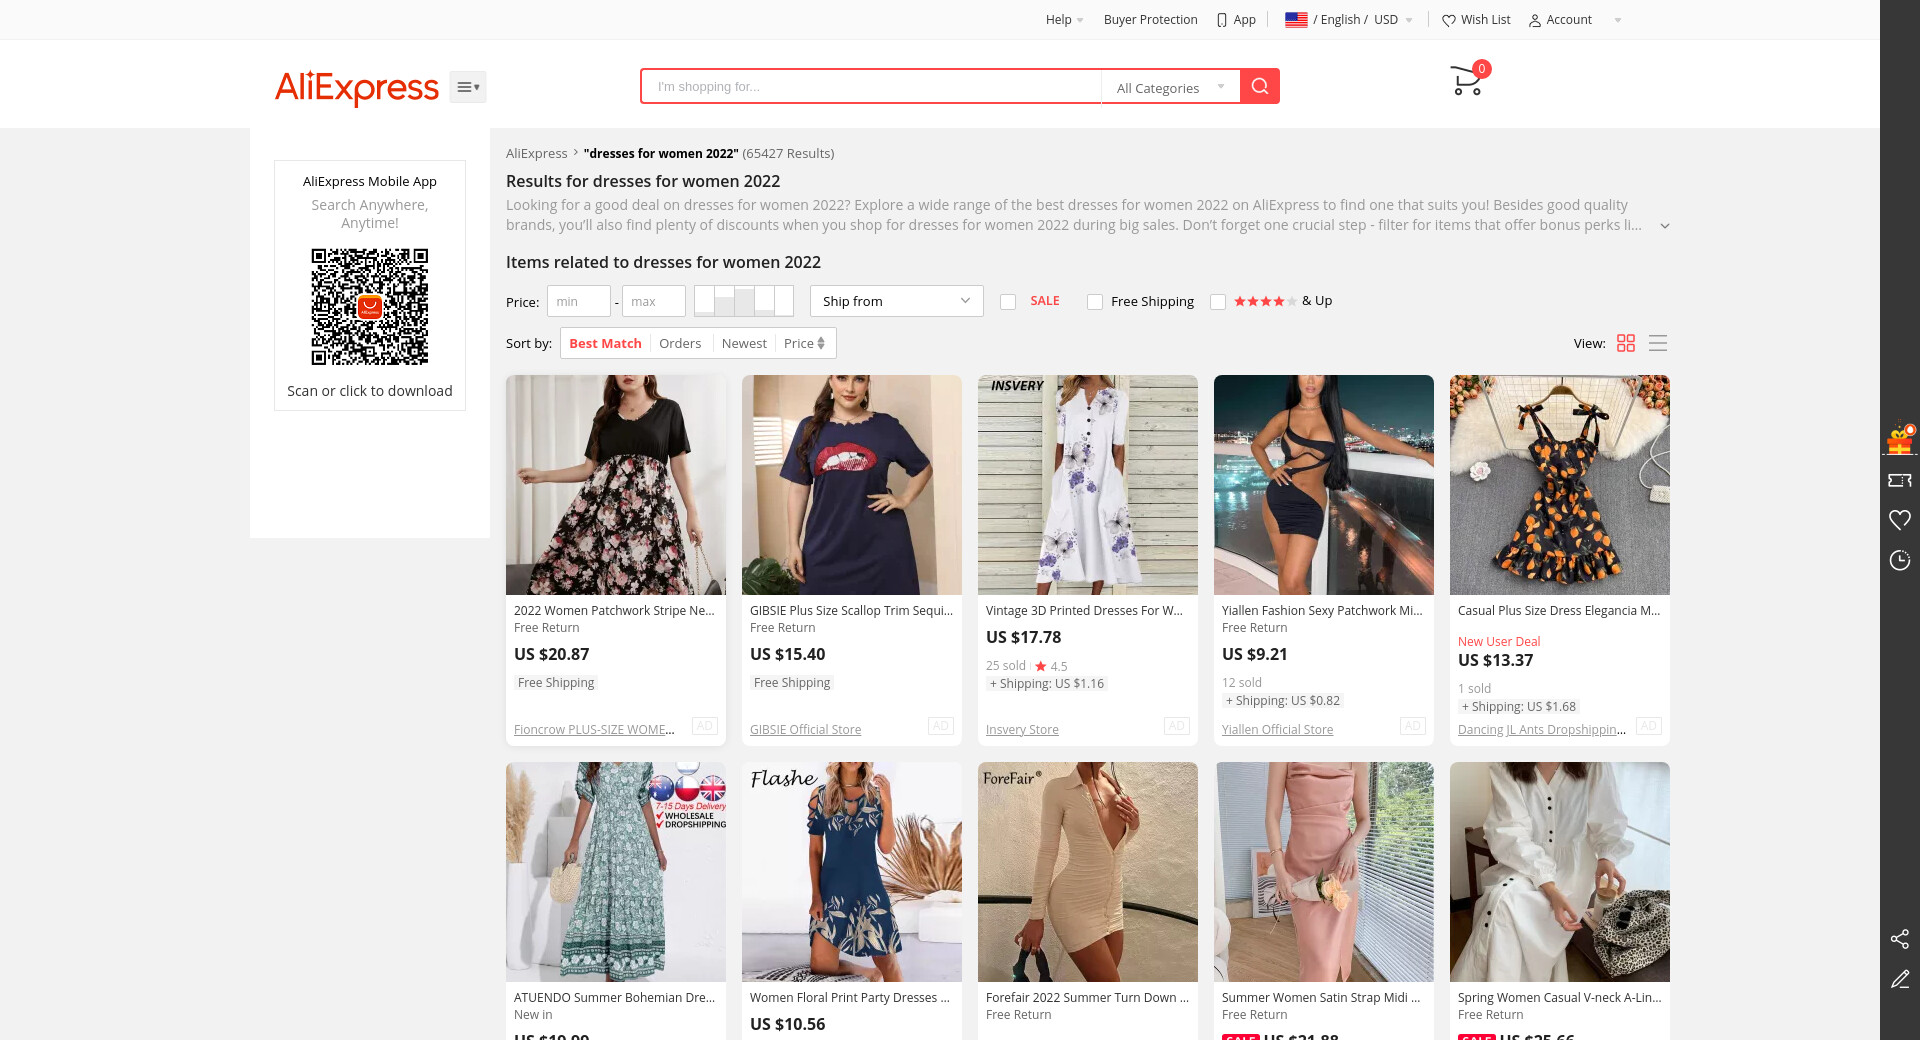
Task: Expand the All Categories dropdown
Action: [1170, 87]
